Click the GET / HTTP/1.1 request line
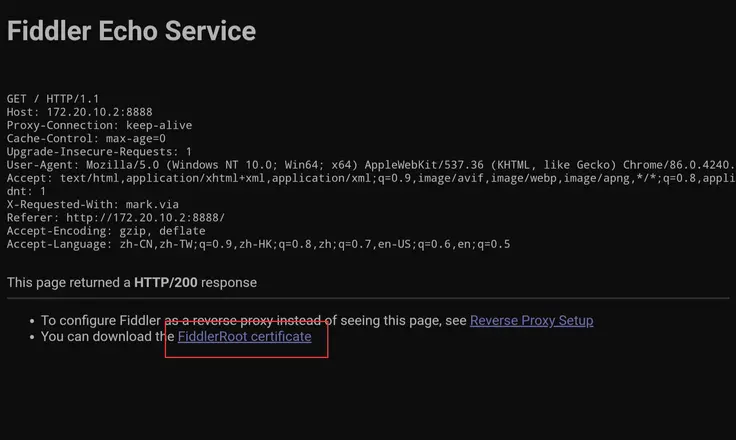736x440 pixels. (x=53, y=99)
